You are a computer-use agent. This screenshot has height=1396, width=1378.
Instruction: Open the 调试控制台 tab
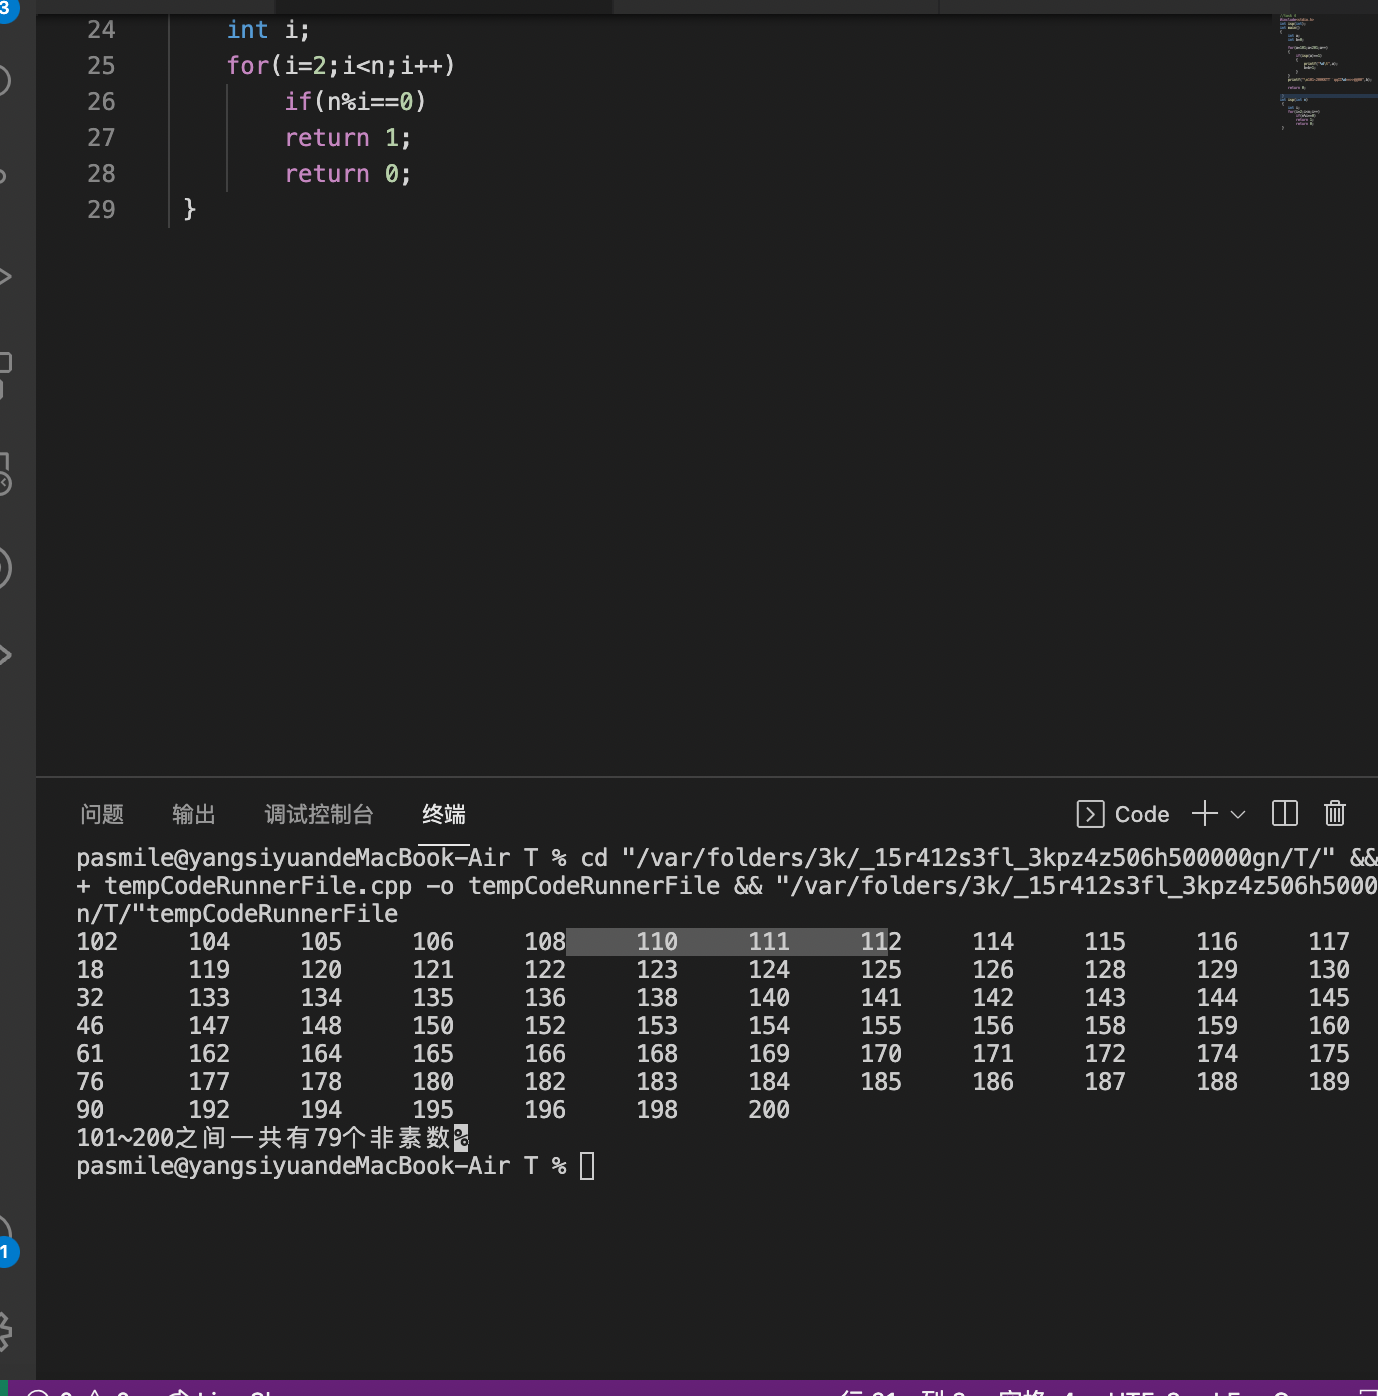[x=319, y=814]
